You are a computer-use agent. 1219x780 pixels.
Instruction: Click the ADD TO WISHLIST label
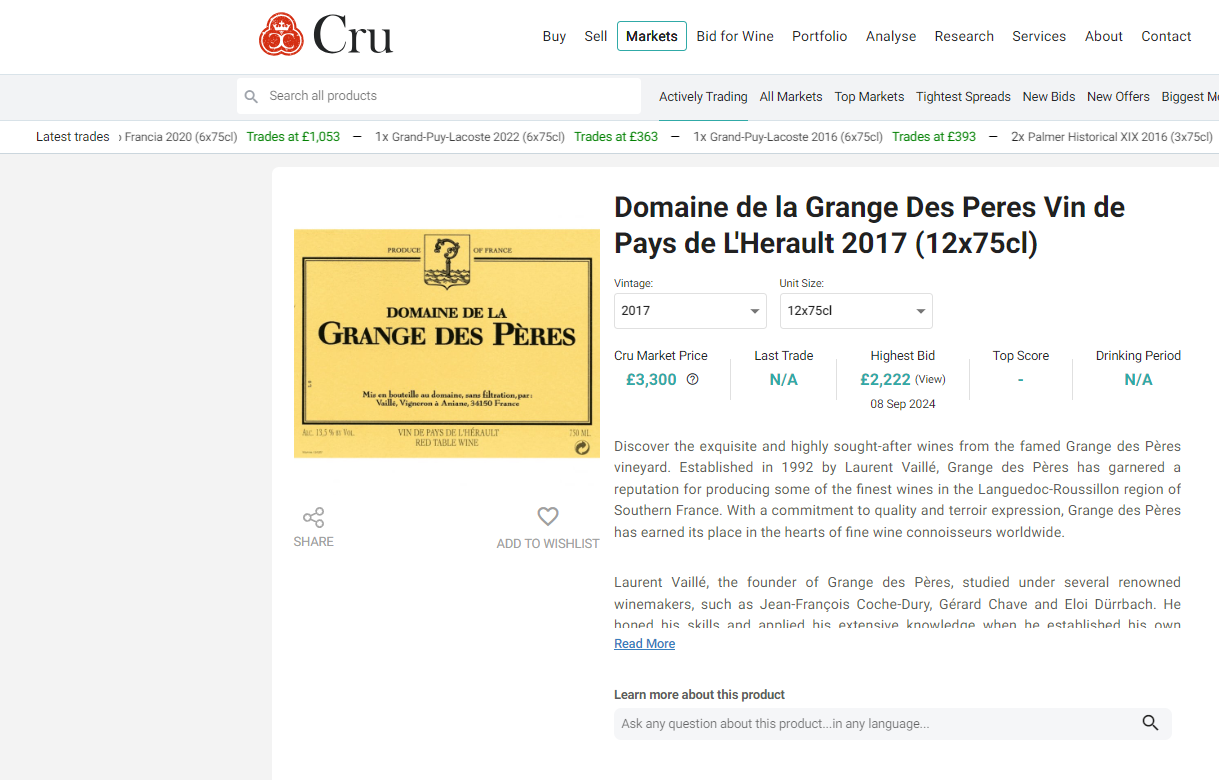(548, 544)
